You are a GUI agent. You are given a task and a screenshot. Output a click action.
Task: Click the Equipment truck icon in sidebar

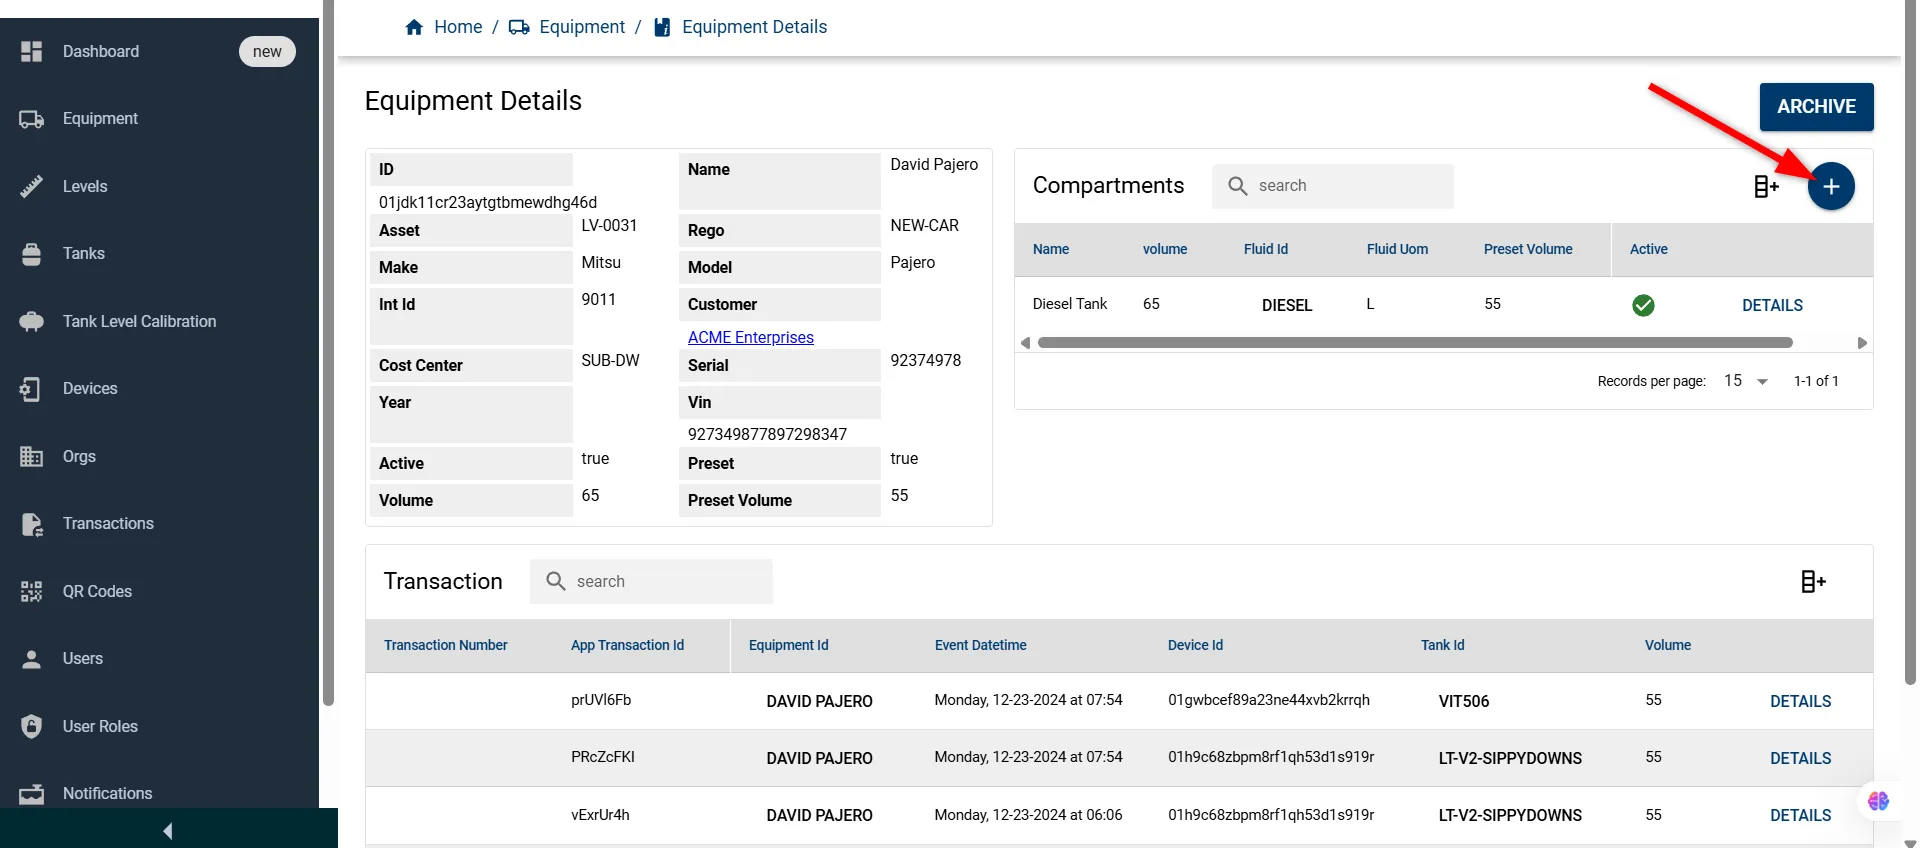coord(32,119)
